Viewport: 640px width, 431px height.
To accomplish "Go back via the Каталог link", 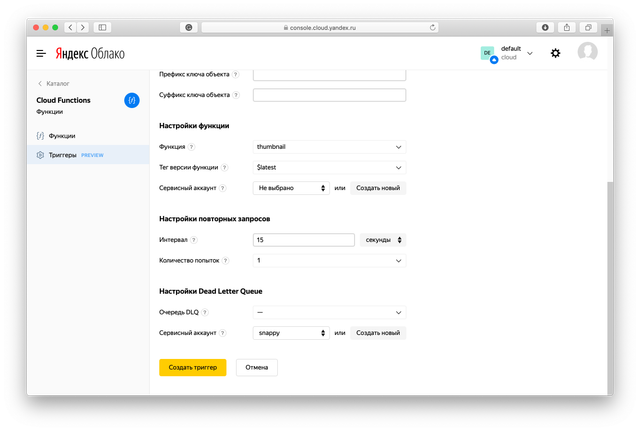I will pyautogui.click(x=57, y=83).
